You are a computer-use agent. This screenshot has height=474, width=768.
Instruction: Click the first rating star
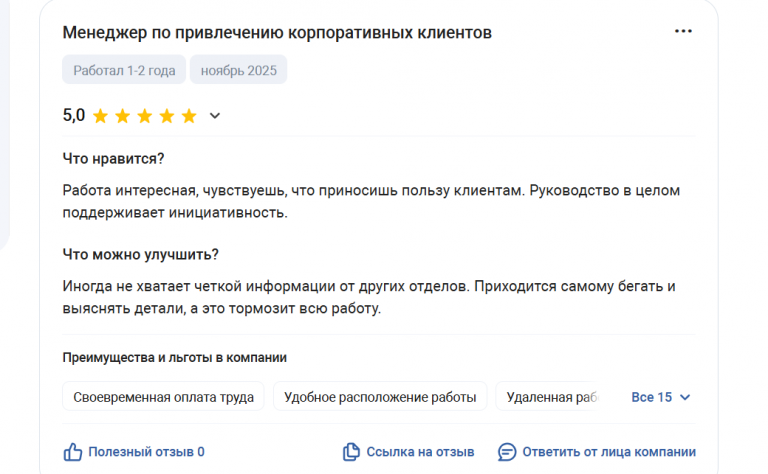(101, 116)
